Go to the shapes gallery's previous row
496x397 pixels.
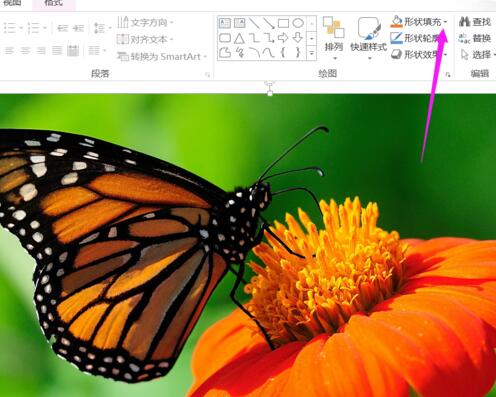(x=312, y=24)
